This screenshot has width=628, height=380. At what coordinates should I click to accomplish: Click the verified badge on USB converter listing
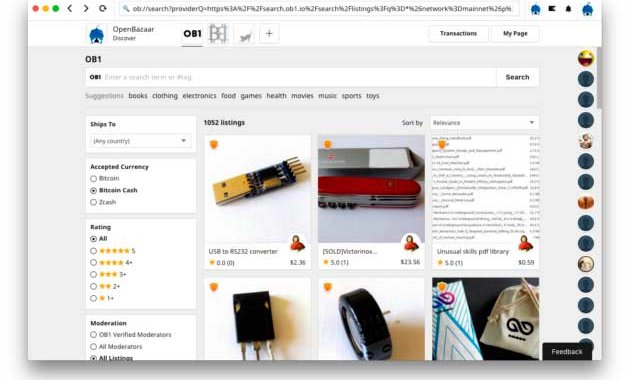click(x=214, y=145)
